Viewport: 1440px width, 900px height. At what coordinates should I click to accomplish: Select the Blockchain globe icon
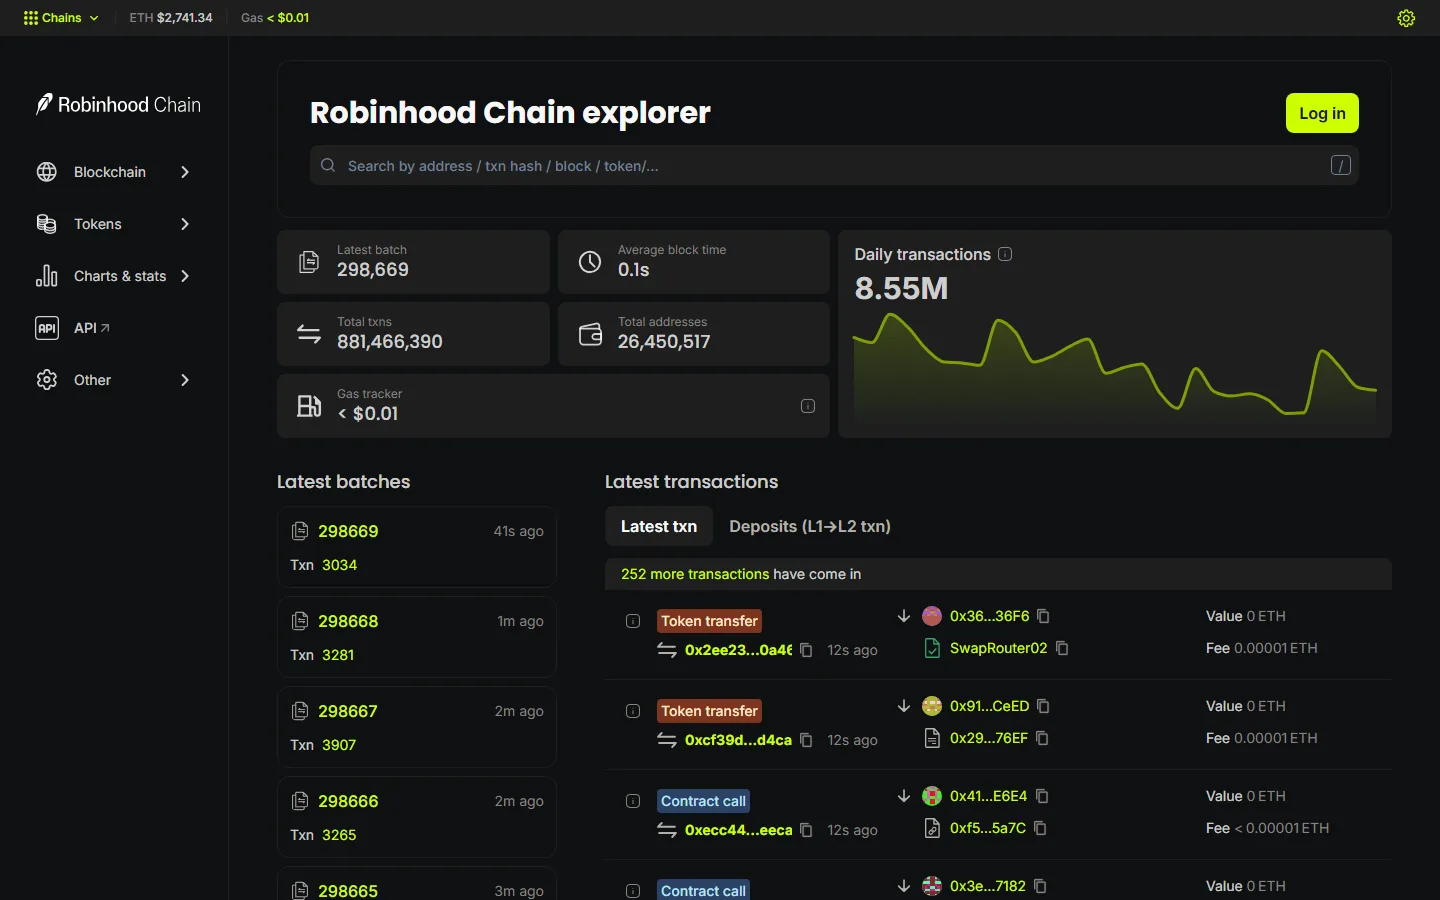(47, 172)
